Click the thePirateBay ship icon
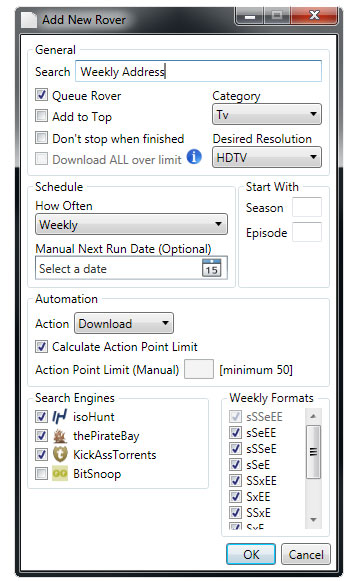This screenshot has width=360, height=581. coord(60,436)
